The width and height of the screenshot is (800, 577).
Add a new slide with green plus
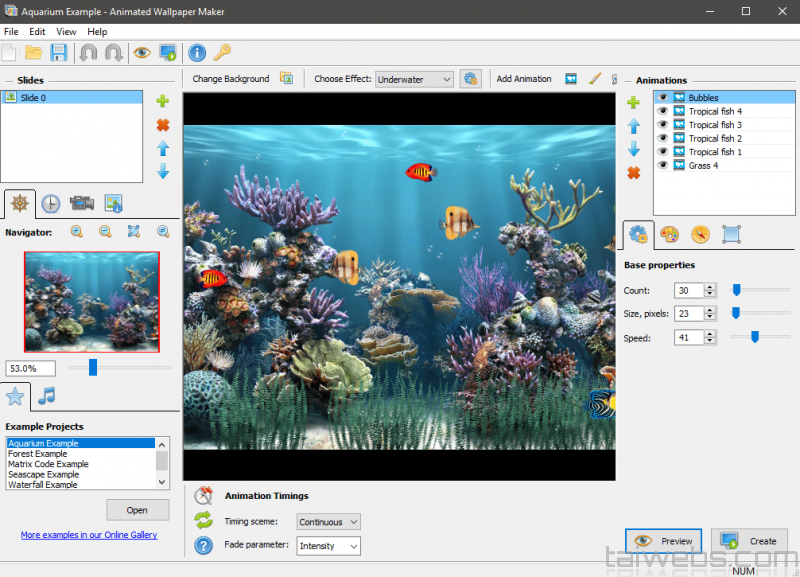[163, 101]
